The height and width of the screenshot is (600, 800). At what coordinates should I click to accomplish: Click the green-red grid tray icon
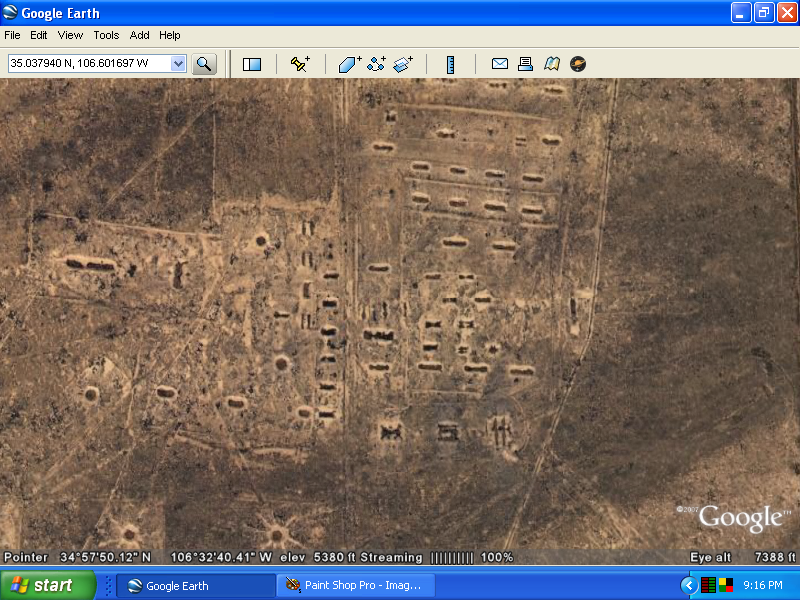708,585
